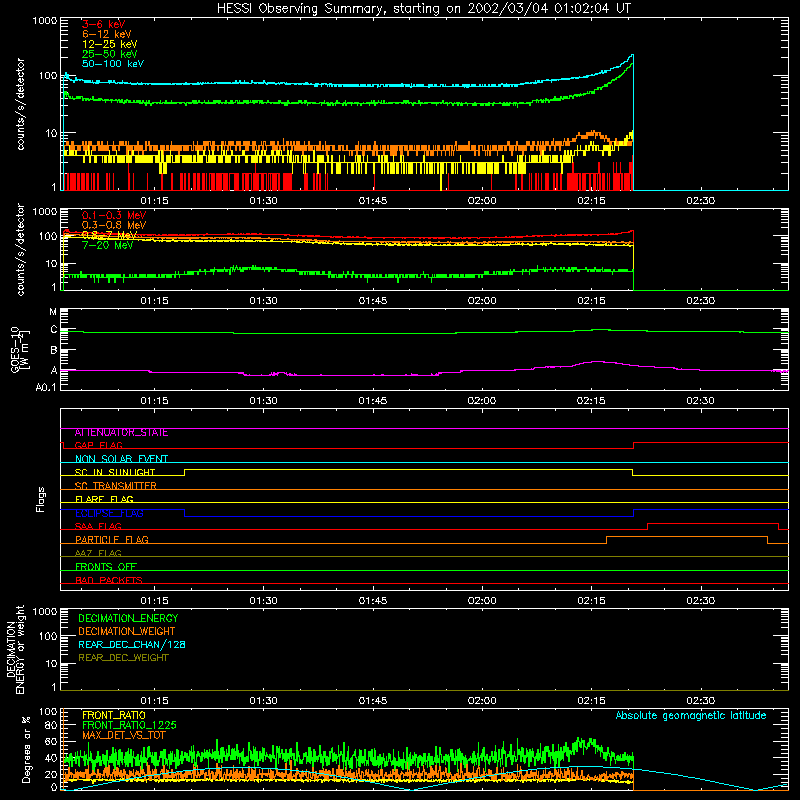800x800 pixels.
Task: Click the Absolute geomagnetic latitude label
Action: point(691,716)
